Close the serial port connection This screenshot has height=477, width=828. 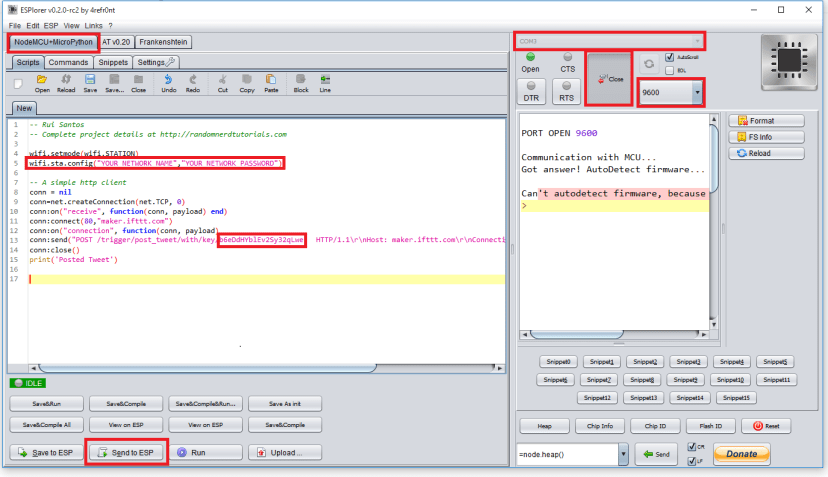coord(609,79)
